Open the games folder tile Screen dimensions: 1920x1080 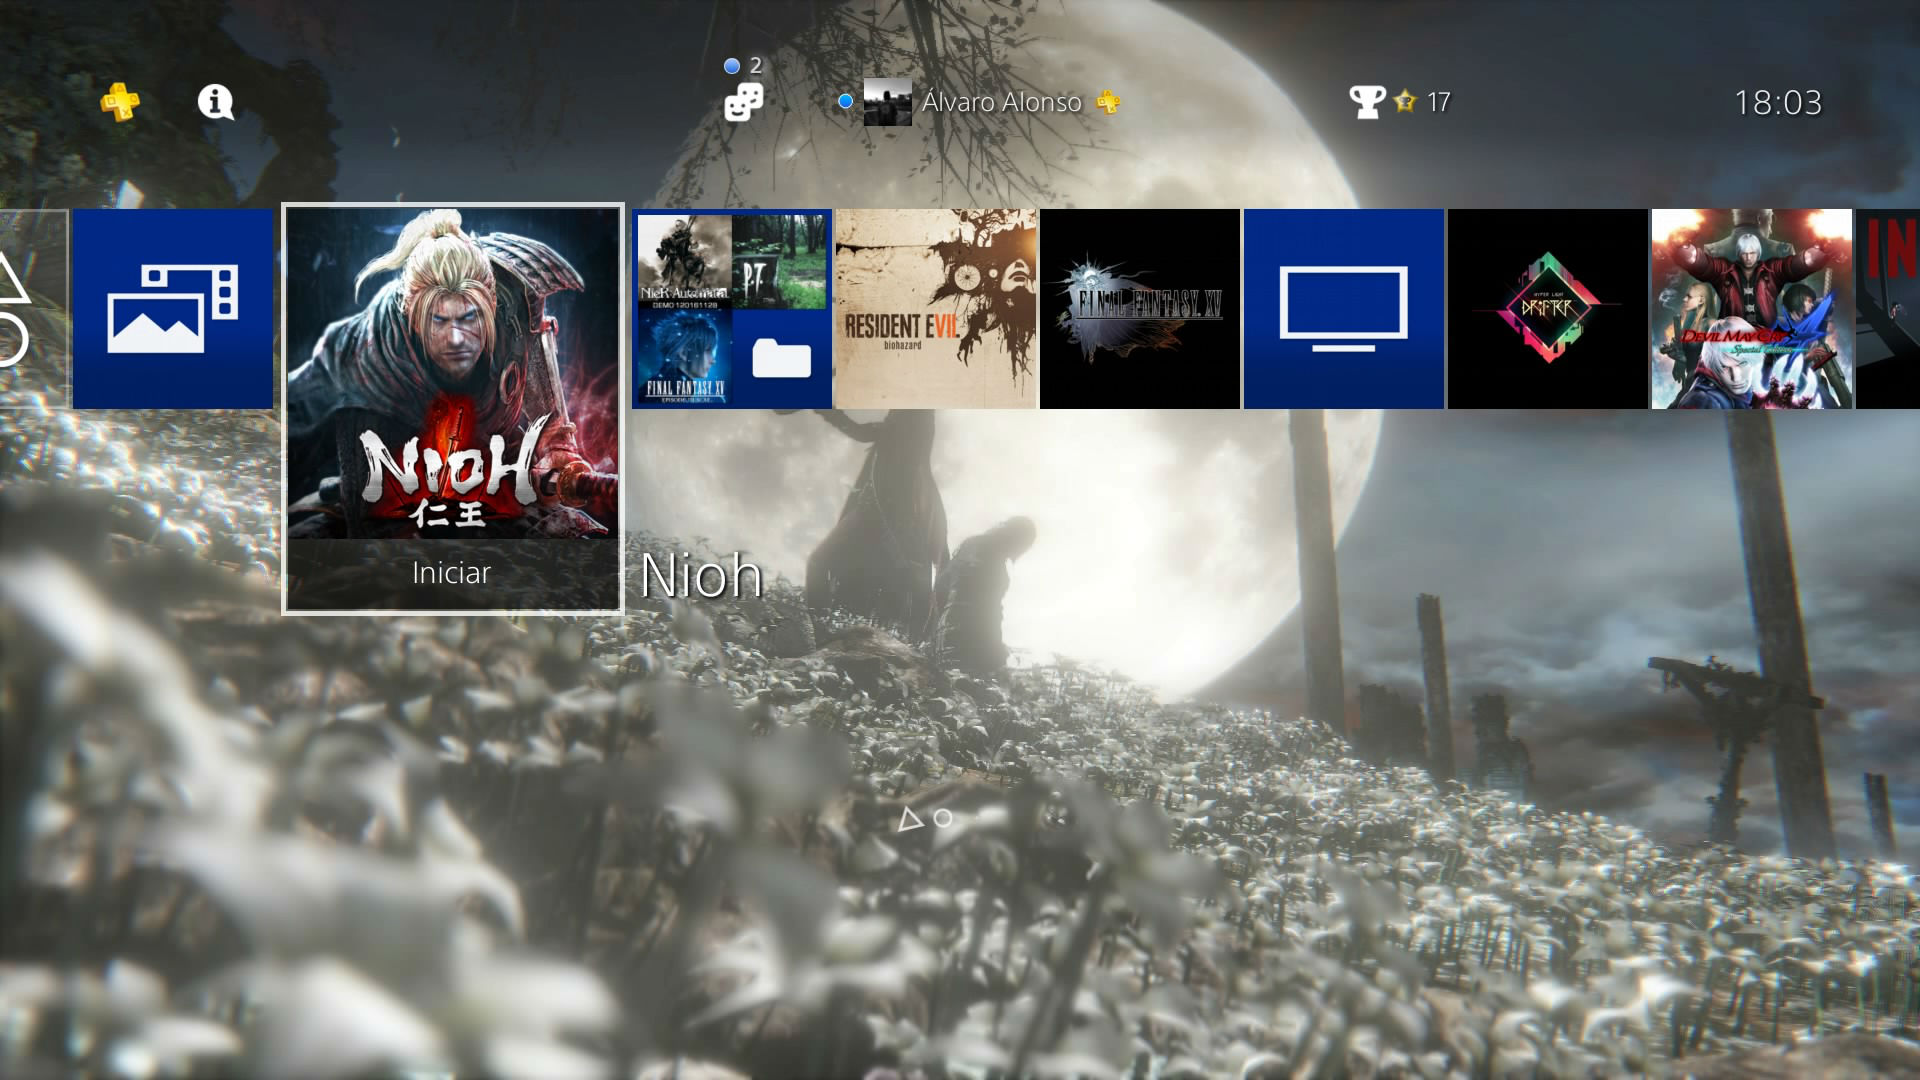tap(732, 309)
